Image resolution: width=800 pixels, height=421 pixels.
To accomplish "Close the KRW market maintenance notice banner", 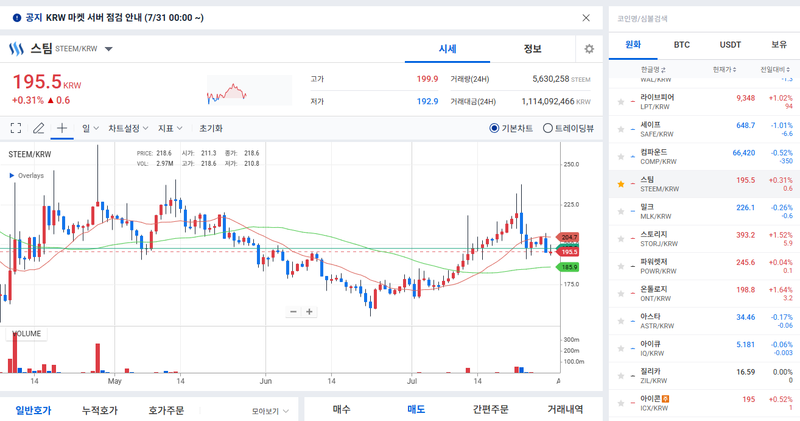I will [x=586, y=18].
